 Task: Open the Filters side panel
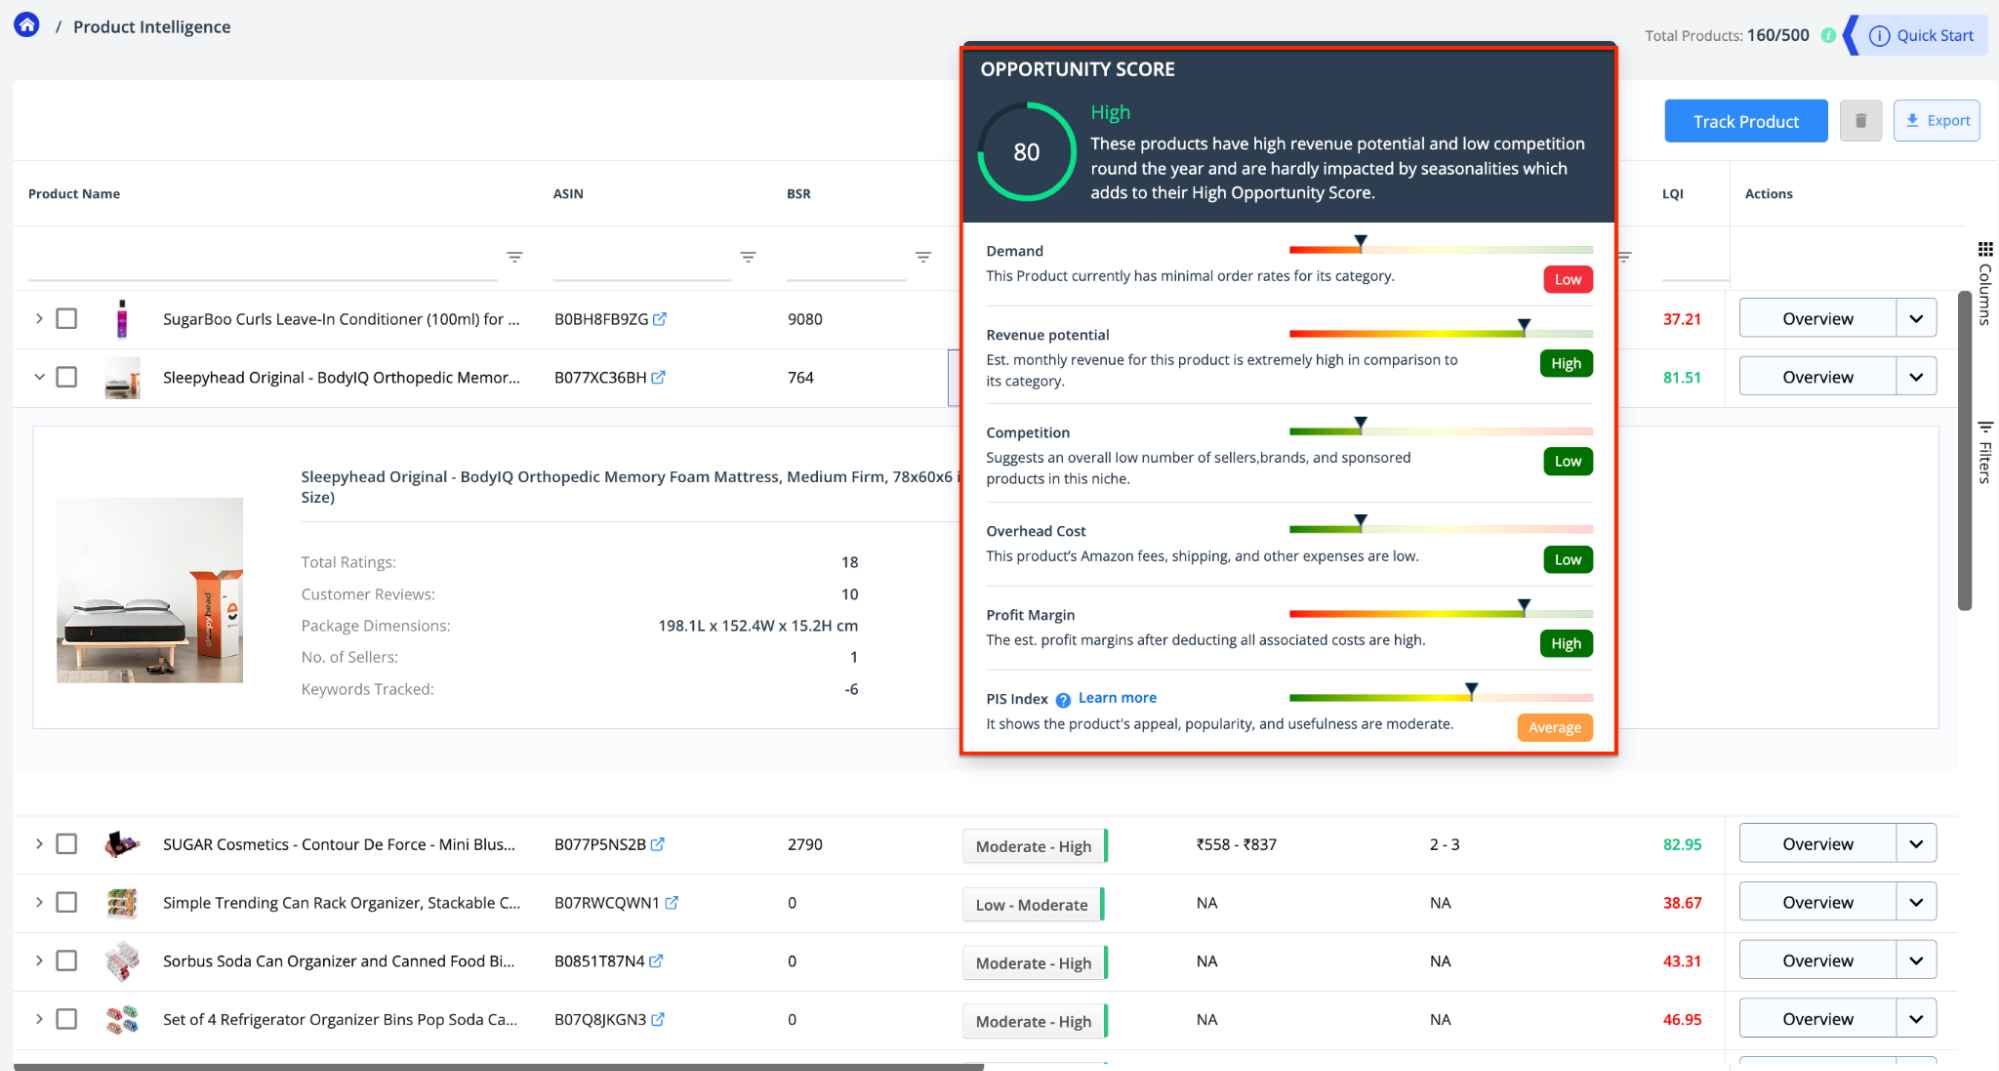coord(1985,452)
